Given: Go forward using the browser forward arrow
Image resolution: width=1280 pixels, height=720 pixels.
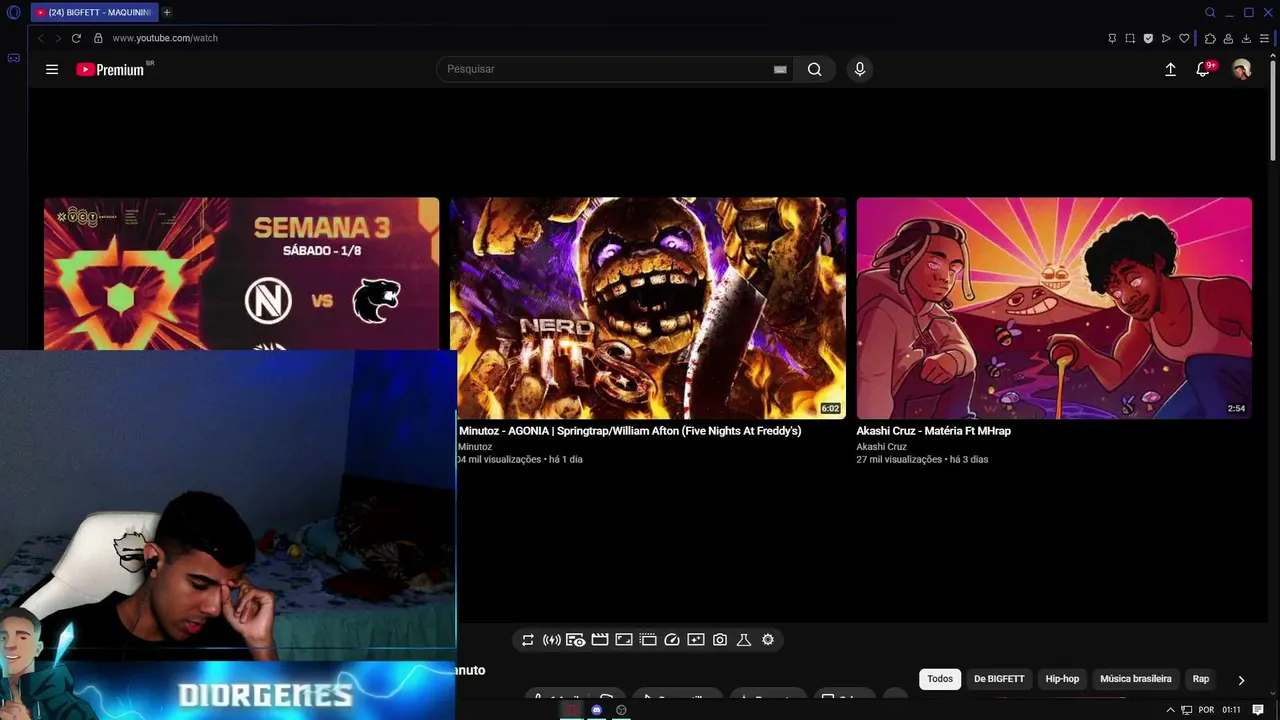Looking at the screenshot, I should tap(58, 38).
